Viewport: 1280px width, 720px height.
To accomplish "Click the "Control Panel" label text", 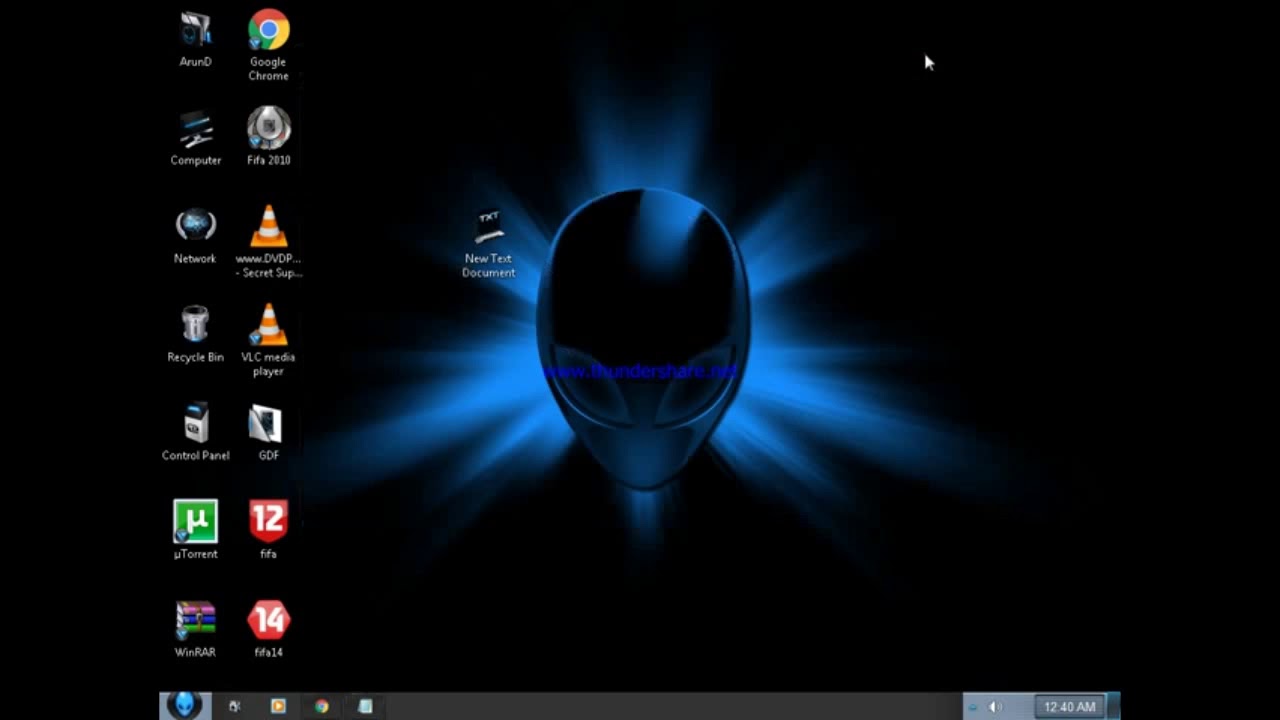I will [x=195, y=455].
